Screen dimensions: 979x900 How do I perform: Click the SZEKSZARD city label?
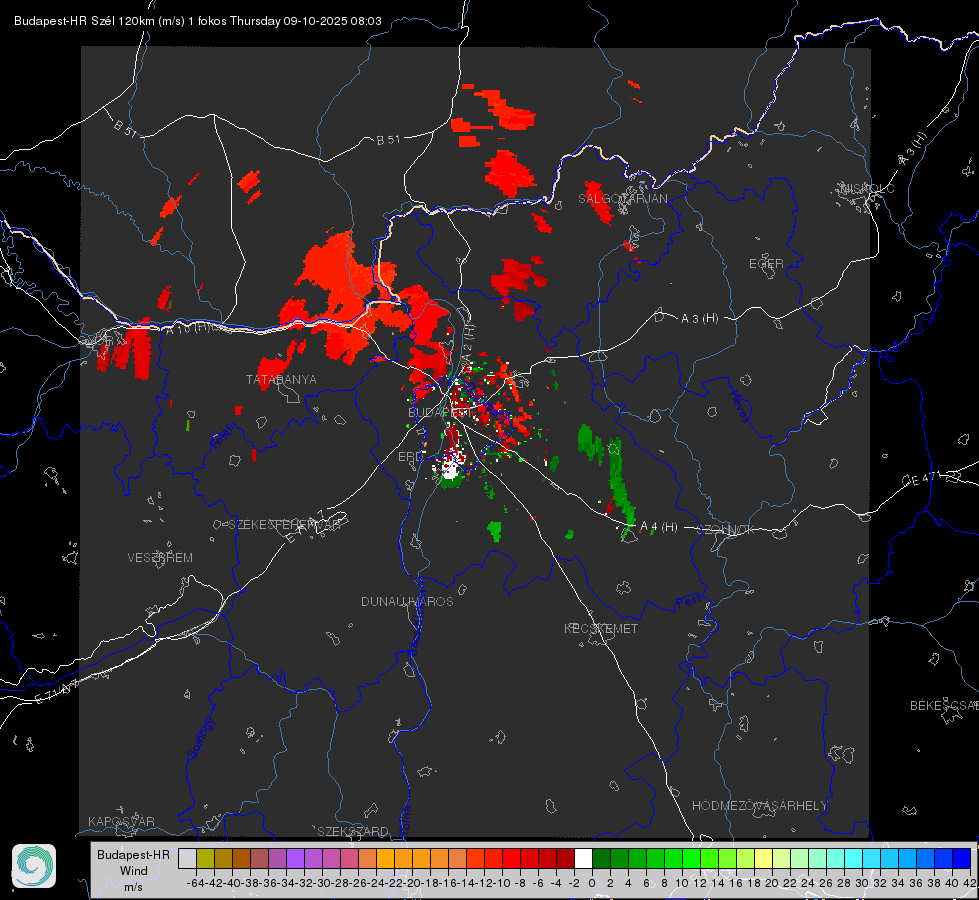point(353,831)
